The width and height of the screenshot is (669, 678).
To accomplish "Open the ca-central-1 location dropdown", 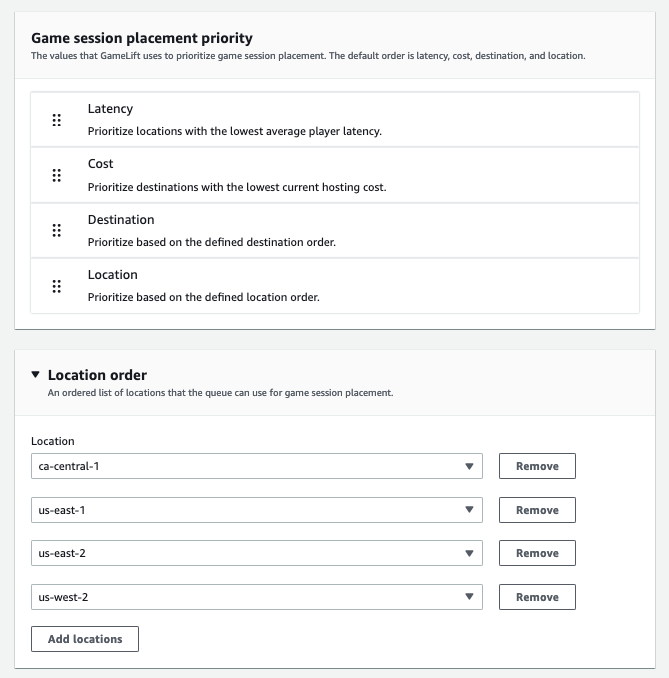I will point(256,466).
